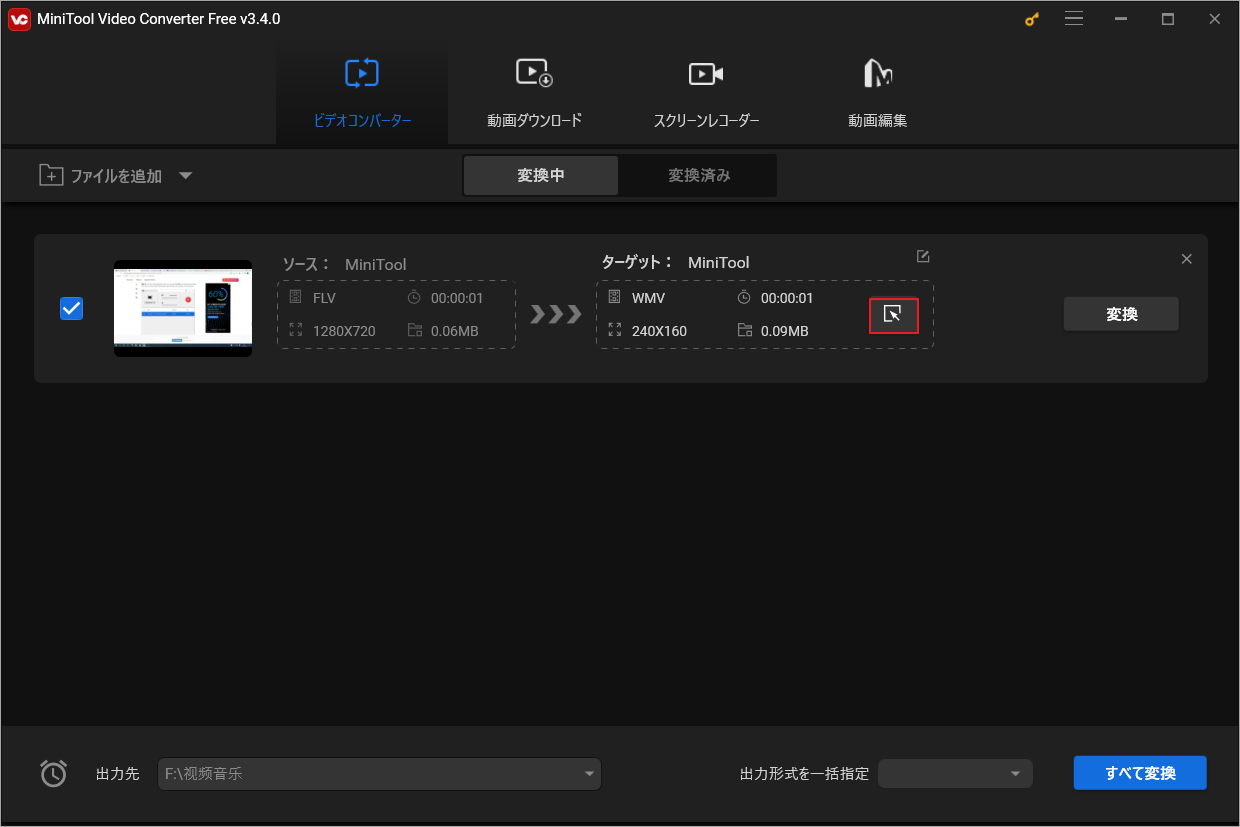Select the 変換中 tab
The width and height of the screenshot is (1240, 827).
pos(541,175)
